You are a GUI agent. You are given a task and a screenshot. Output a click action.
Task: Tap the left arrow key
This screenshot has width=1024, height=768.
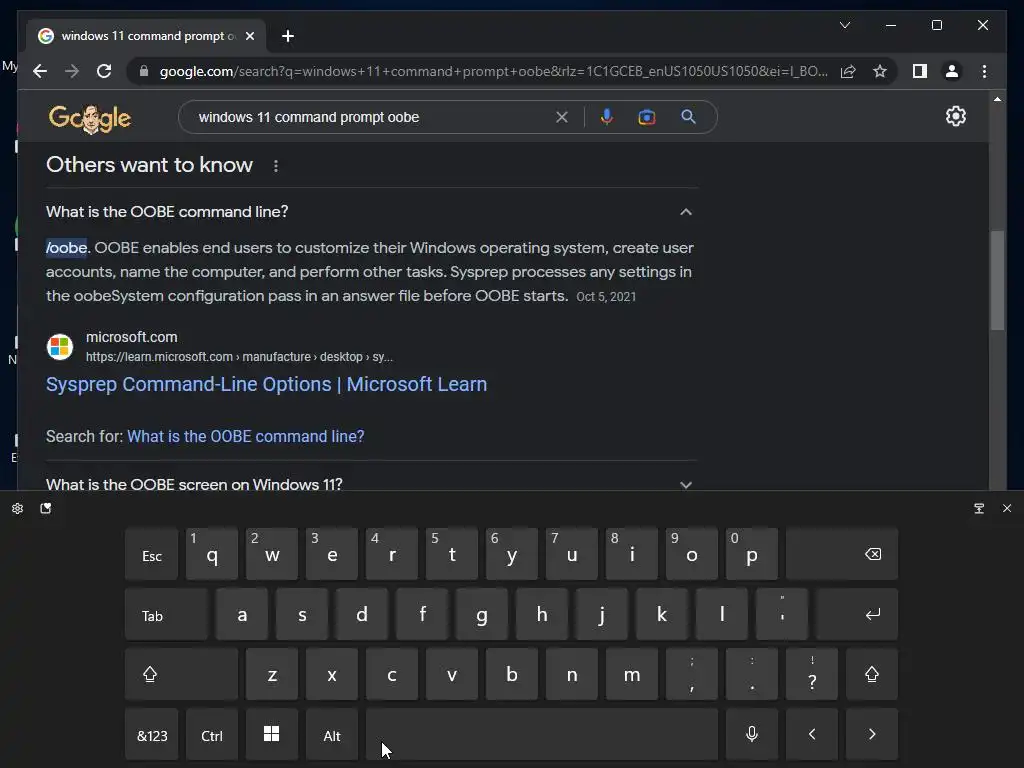[x=812, y=735]
